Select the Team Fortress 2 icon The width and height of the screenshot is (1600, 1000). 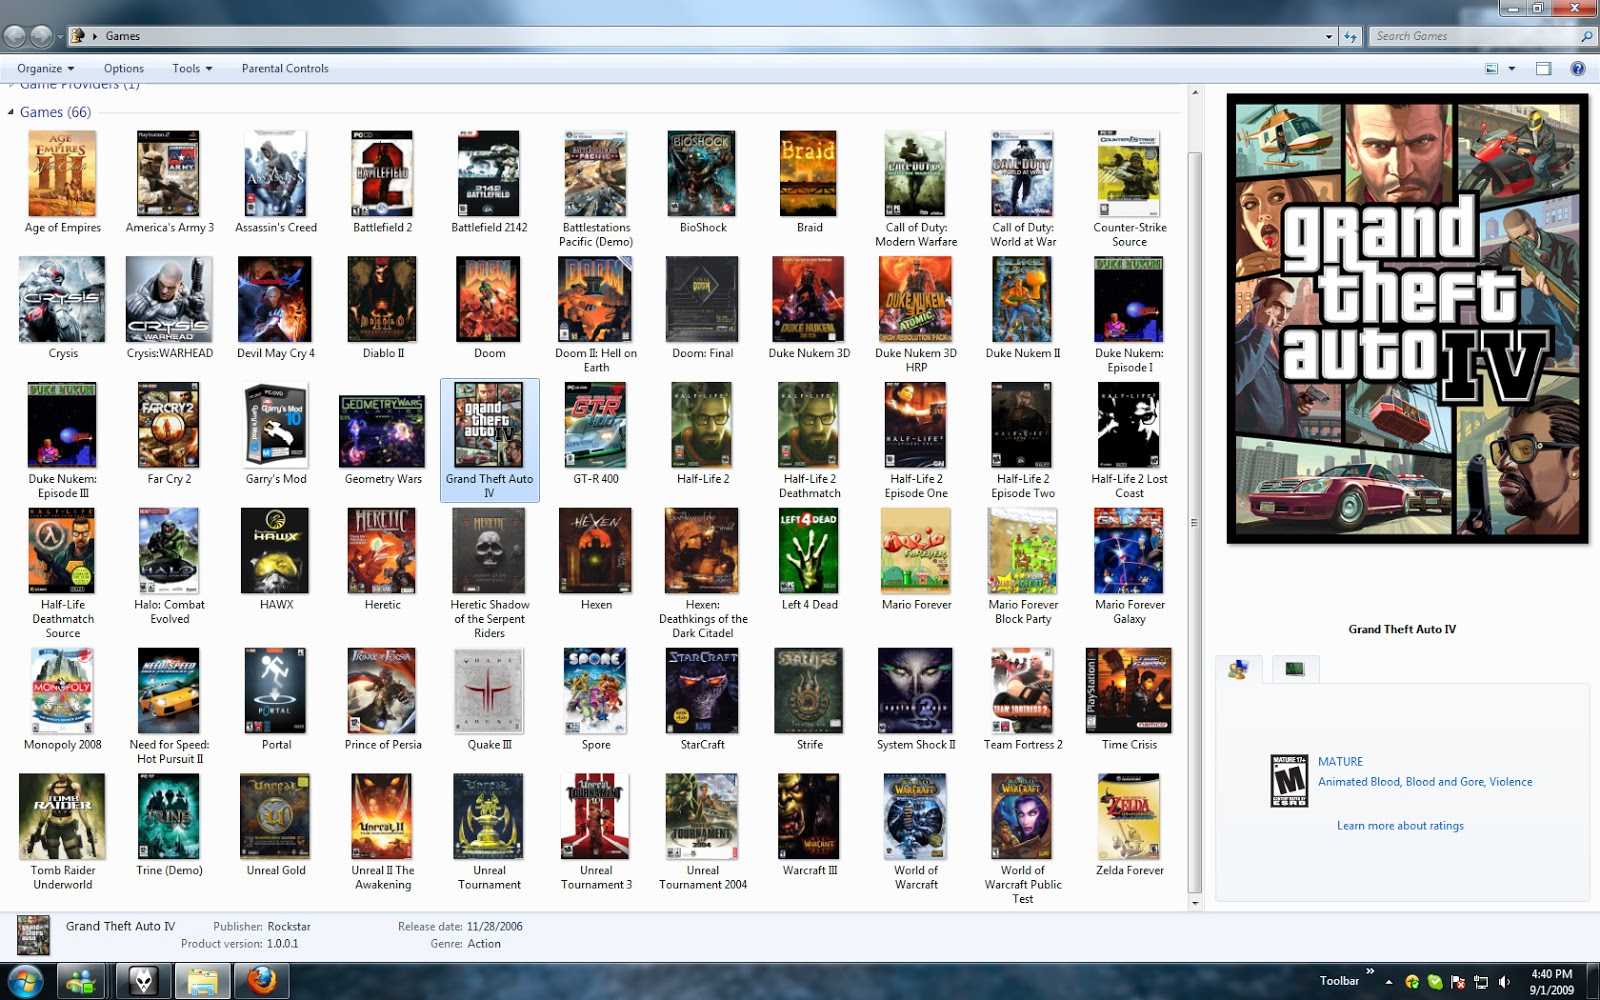1022,691
